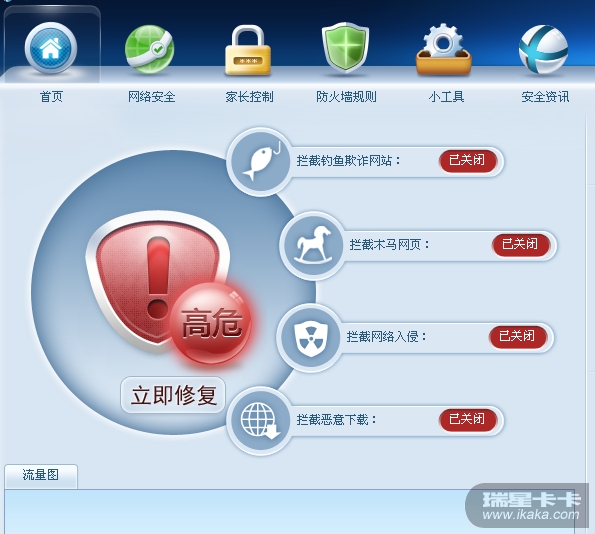Screen dimensions: 595x534
Task: Click the red 高危 danger ball
Action: 211,323
